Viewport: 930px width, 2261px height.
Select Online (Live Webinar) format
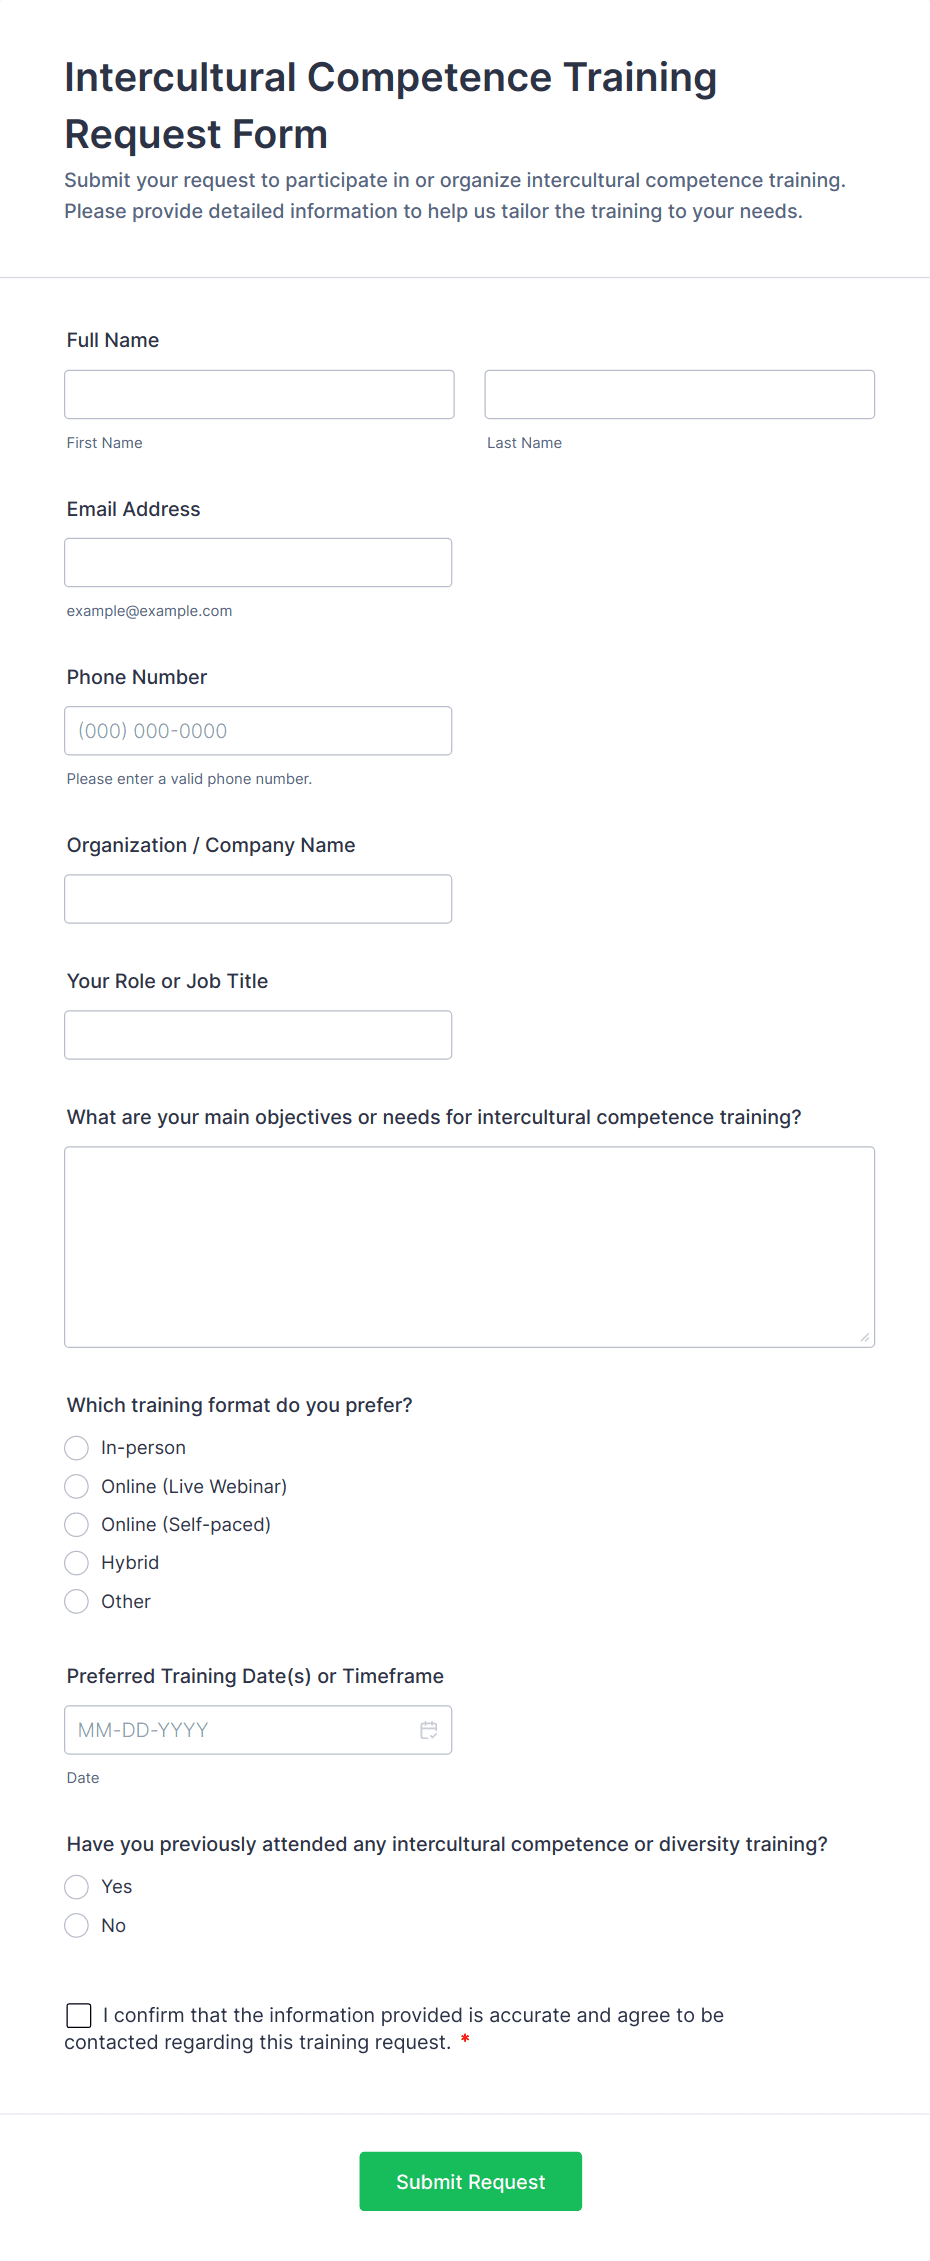(x=76, y=1486)
